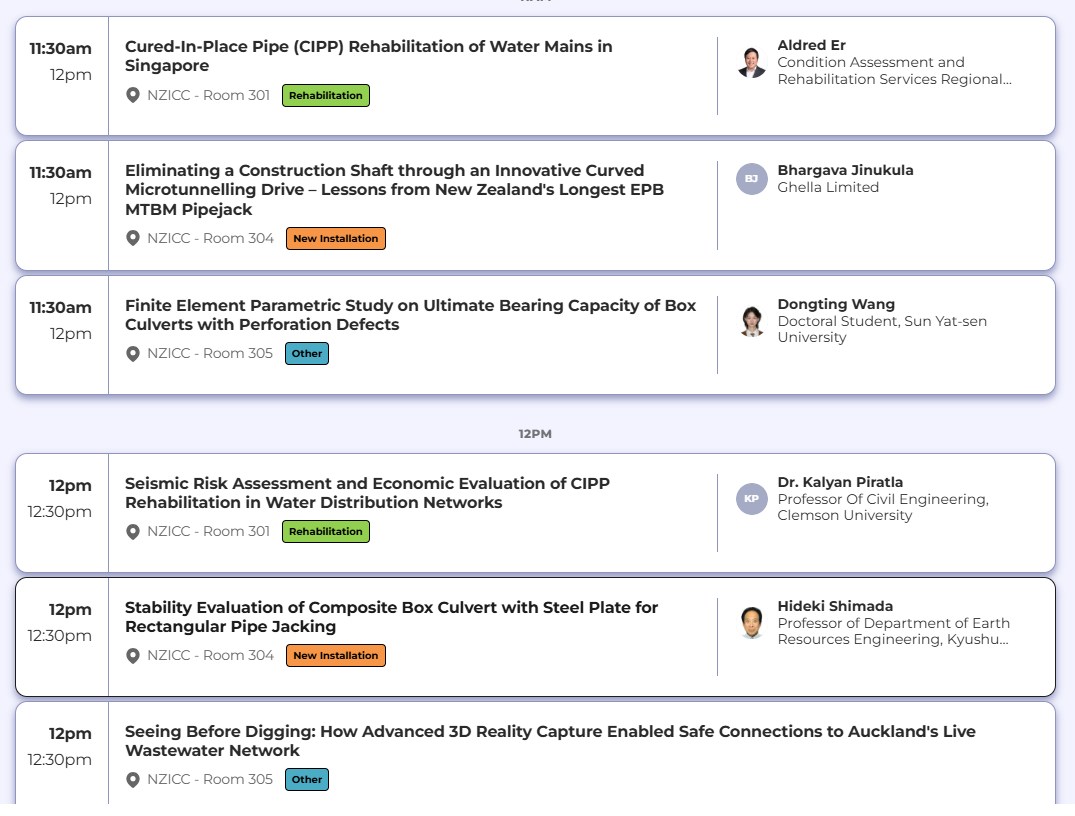
Task: Open Hideki Shimada's profile photo
Action: (752, 623)
